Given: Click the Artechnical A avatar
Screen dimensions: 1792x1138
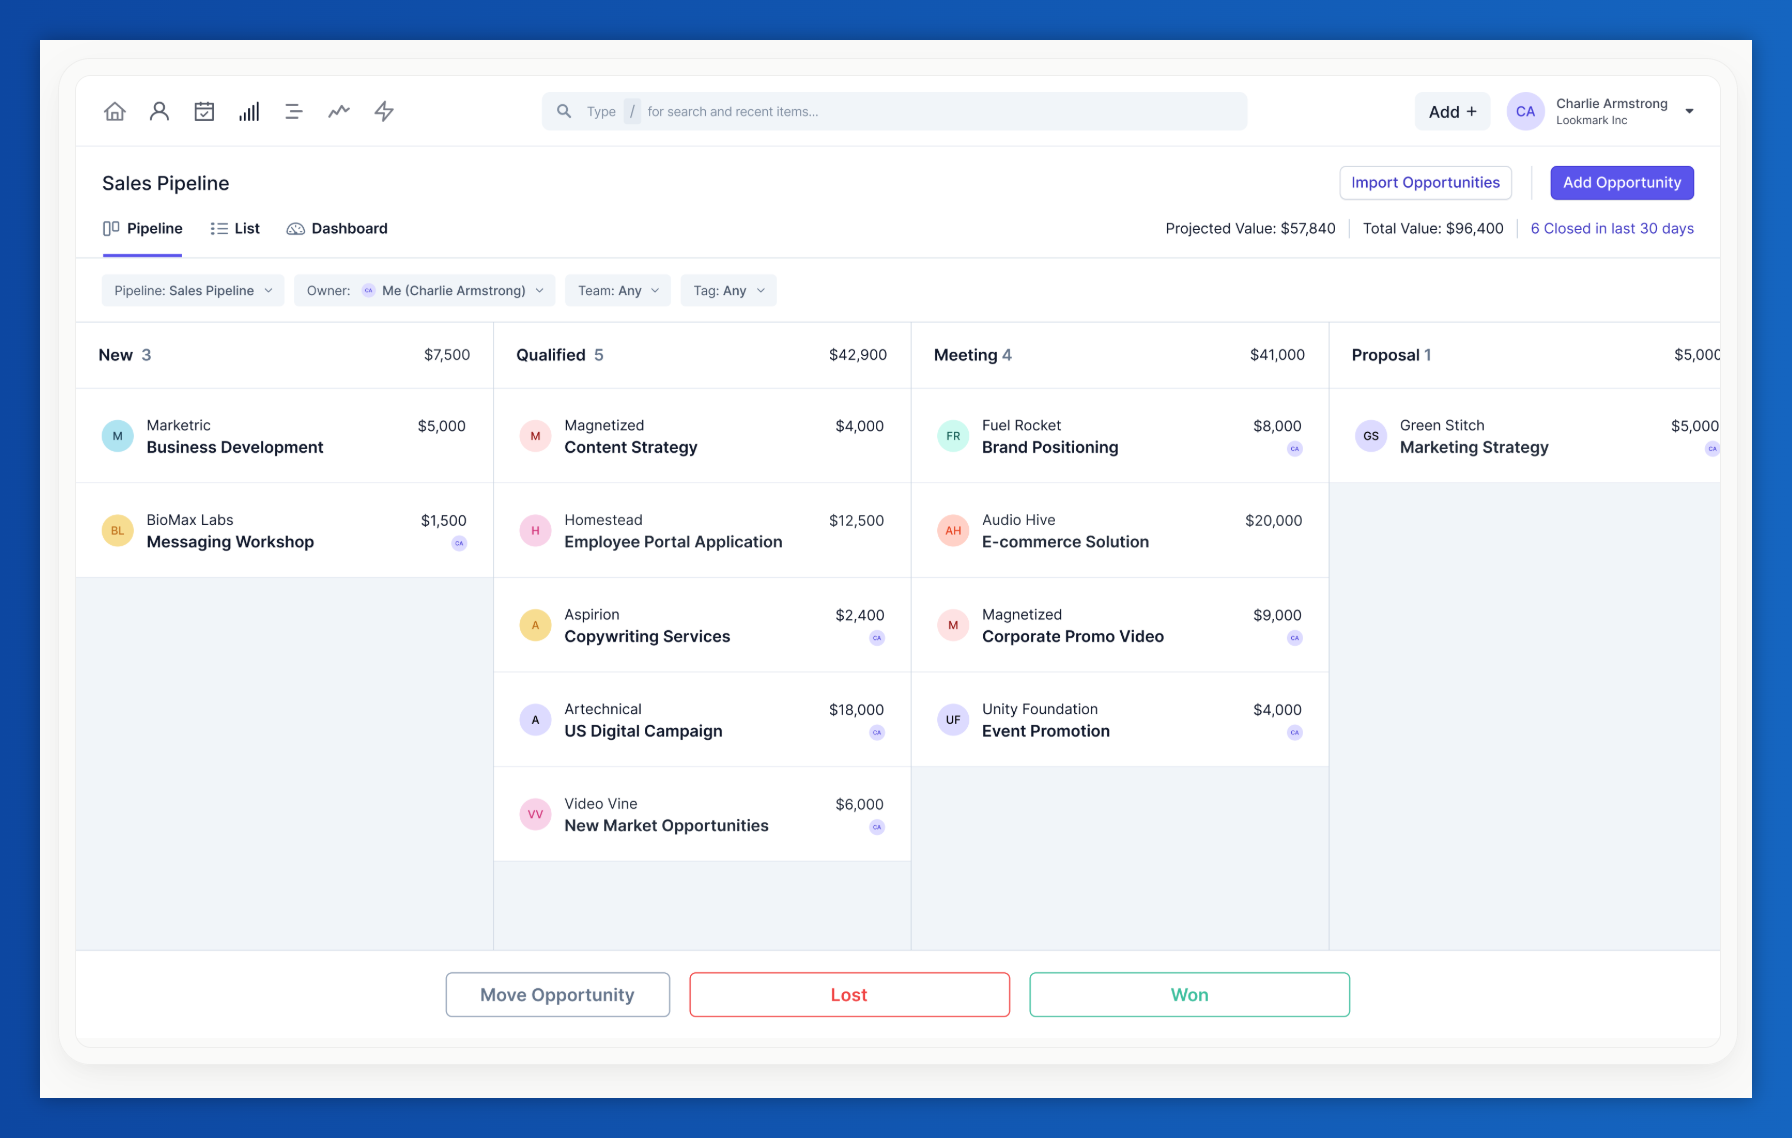Looking at the screenshot, I should (x=535, y=720).
